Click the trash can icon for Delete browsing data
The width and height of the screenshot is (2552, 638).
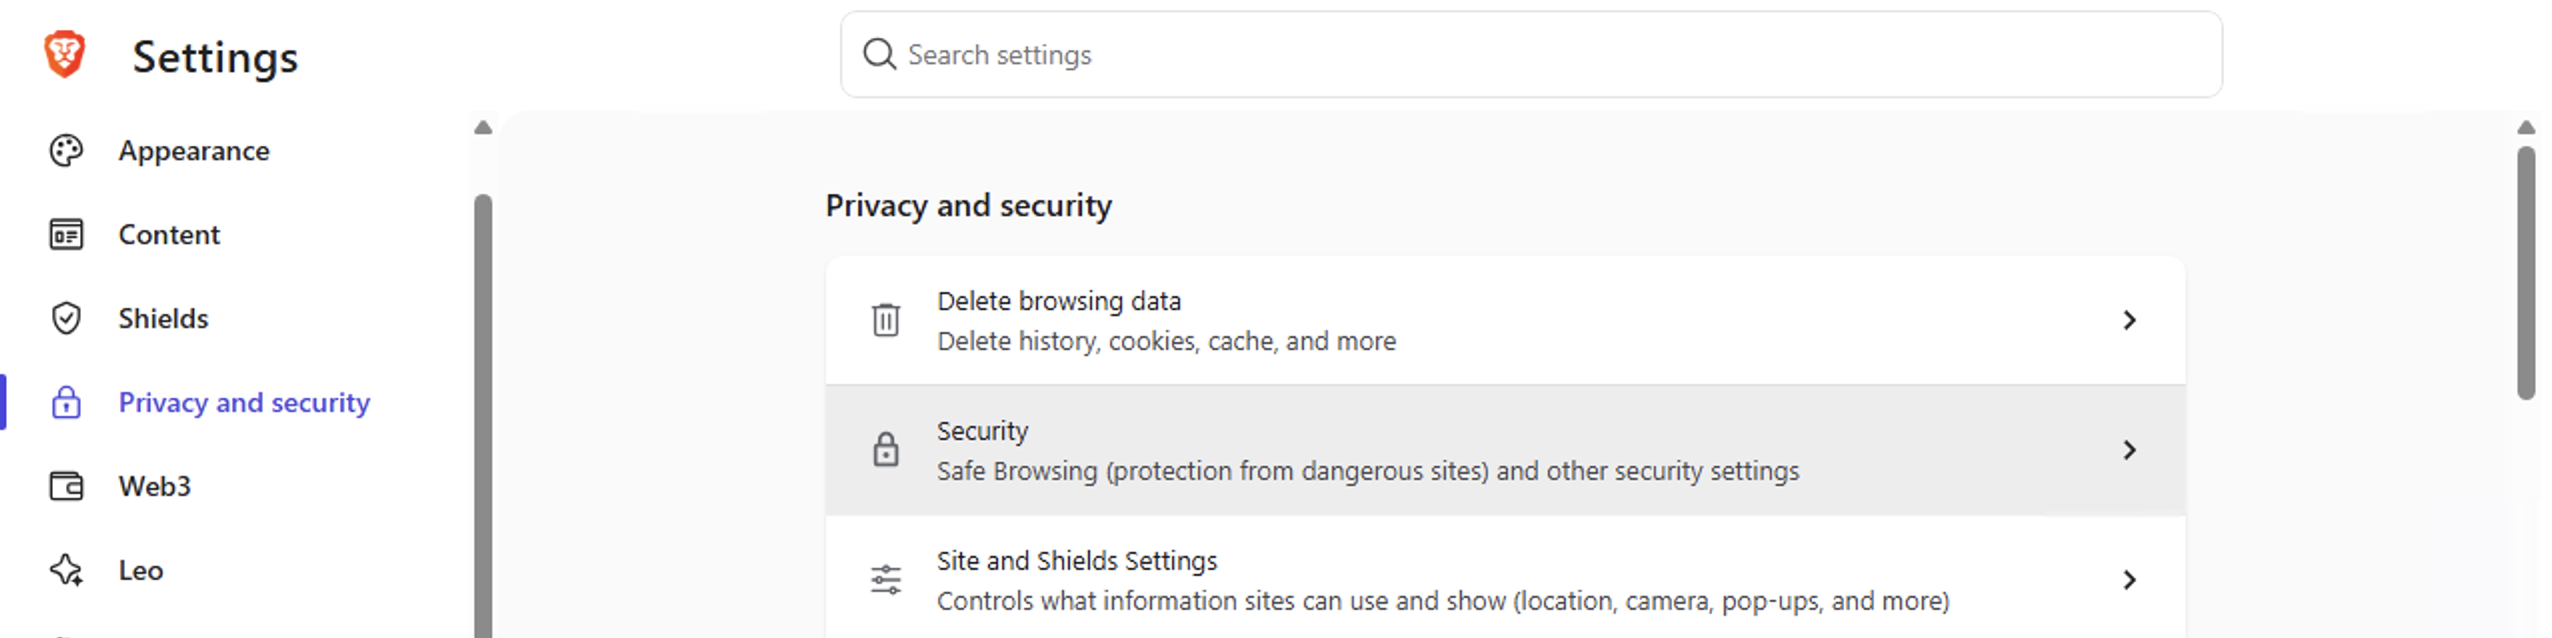(885, 320)
